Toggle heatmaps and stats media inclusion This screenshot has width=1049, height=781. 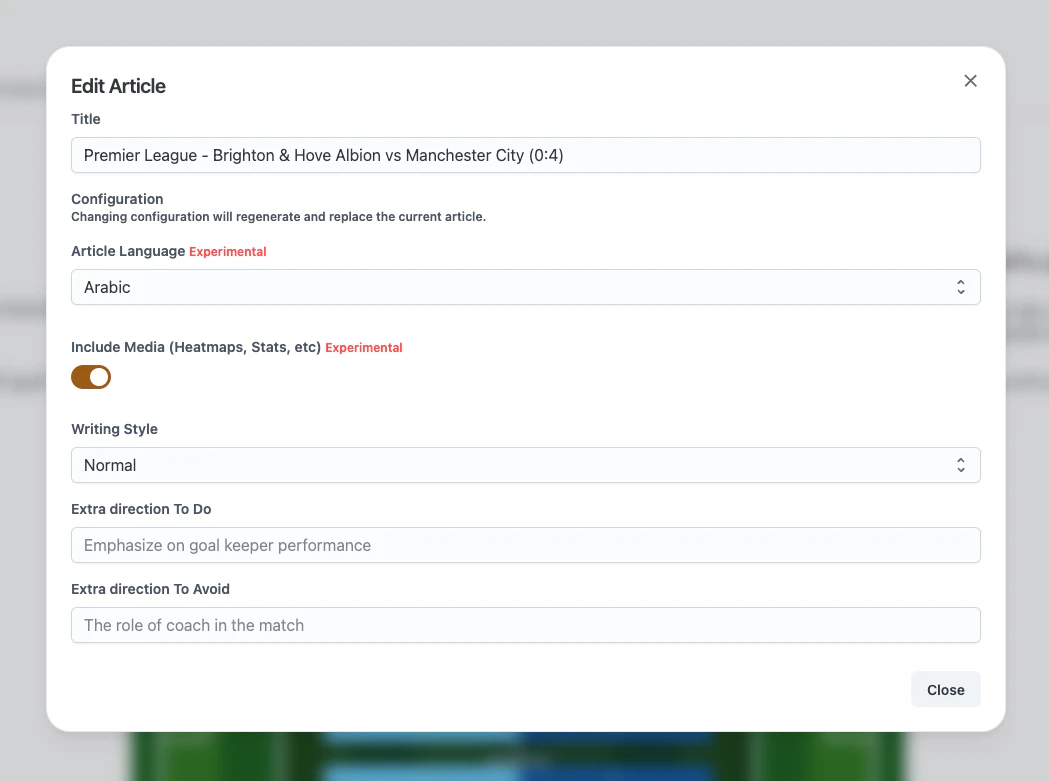point(91,377)
